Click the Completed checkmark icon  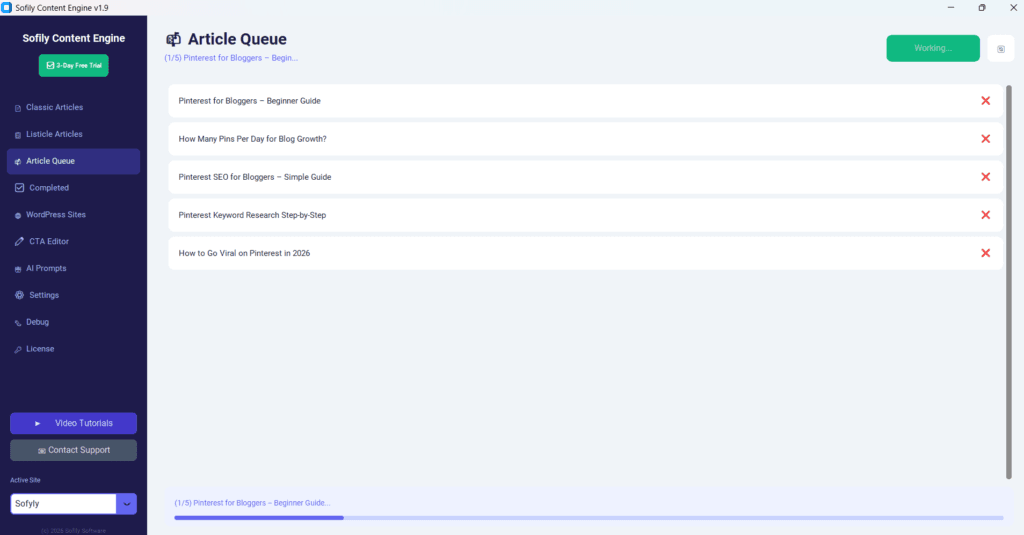coord(20,187)
